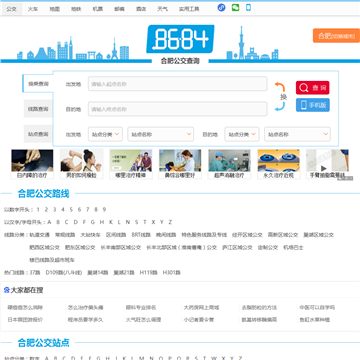Image resolution: width=360 pixels, height=360 pixels.
Task: Open the 白内障的治疗 ad thumbnail
Action: pyautogui.click(x=32, y=164)
